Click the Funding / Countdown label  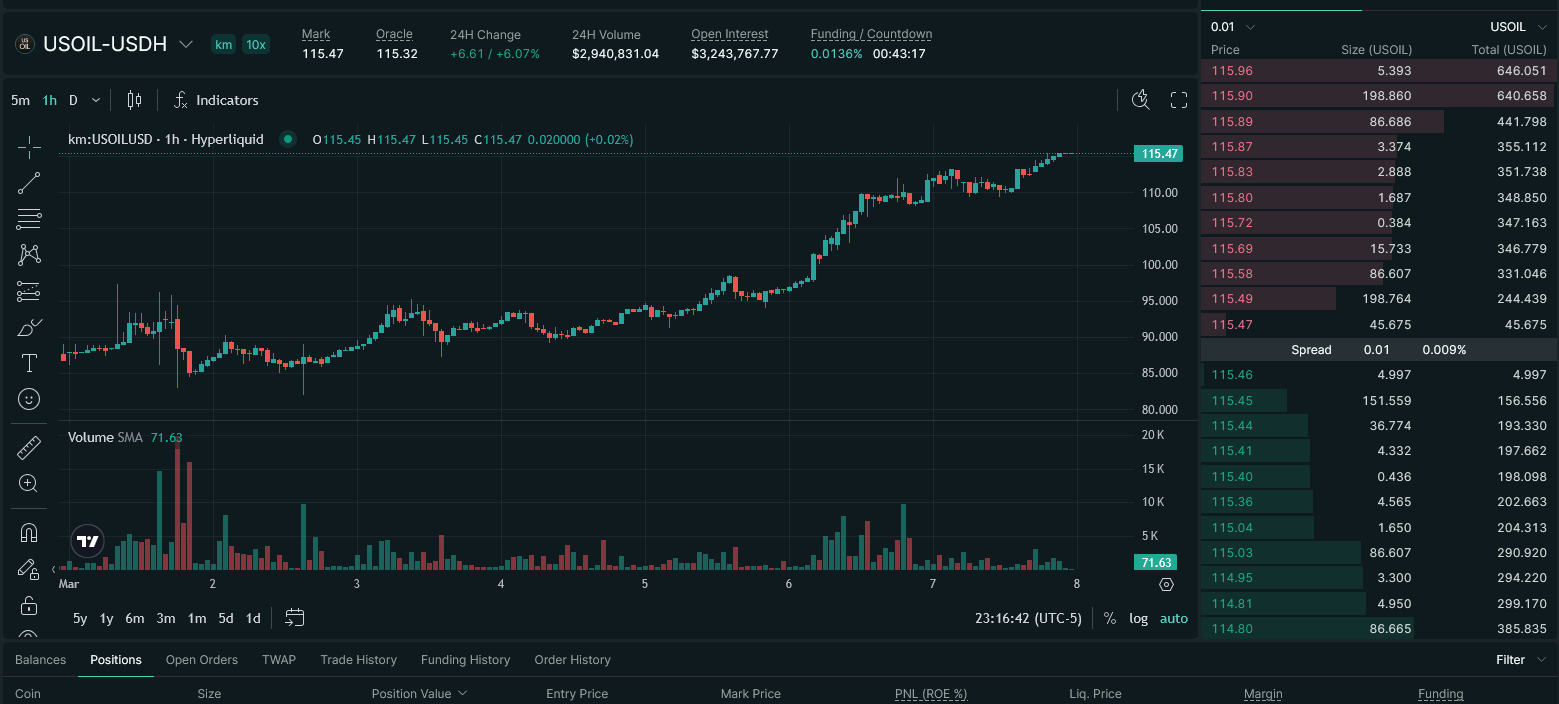(x=871, y=34)
